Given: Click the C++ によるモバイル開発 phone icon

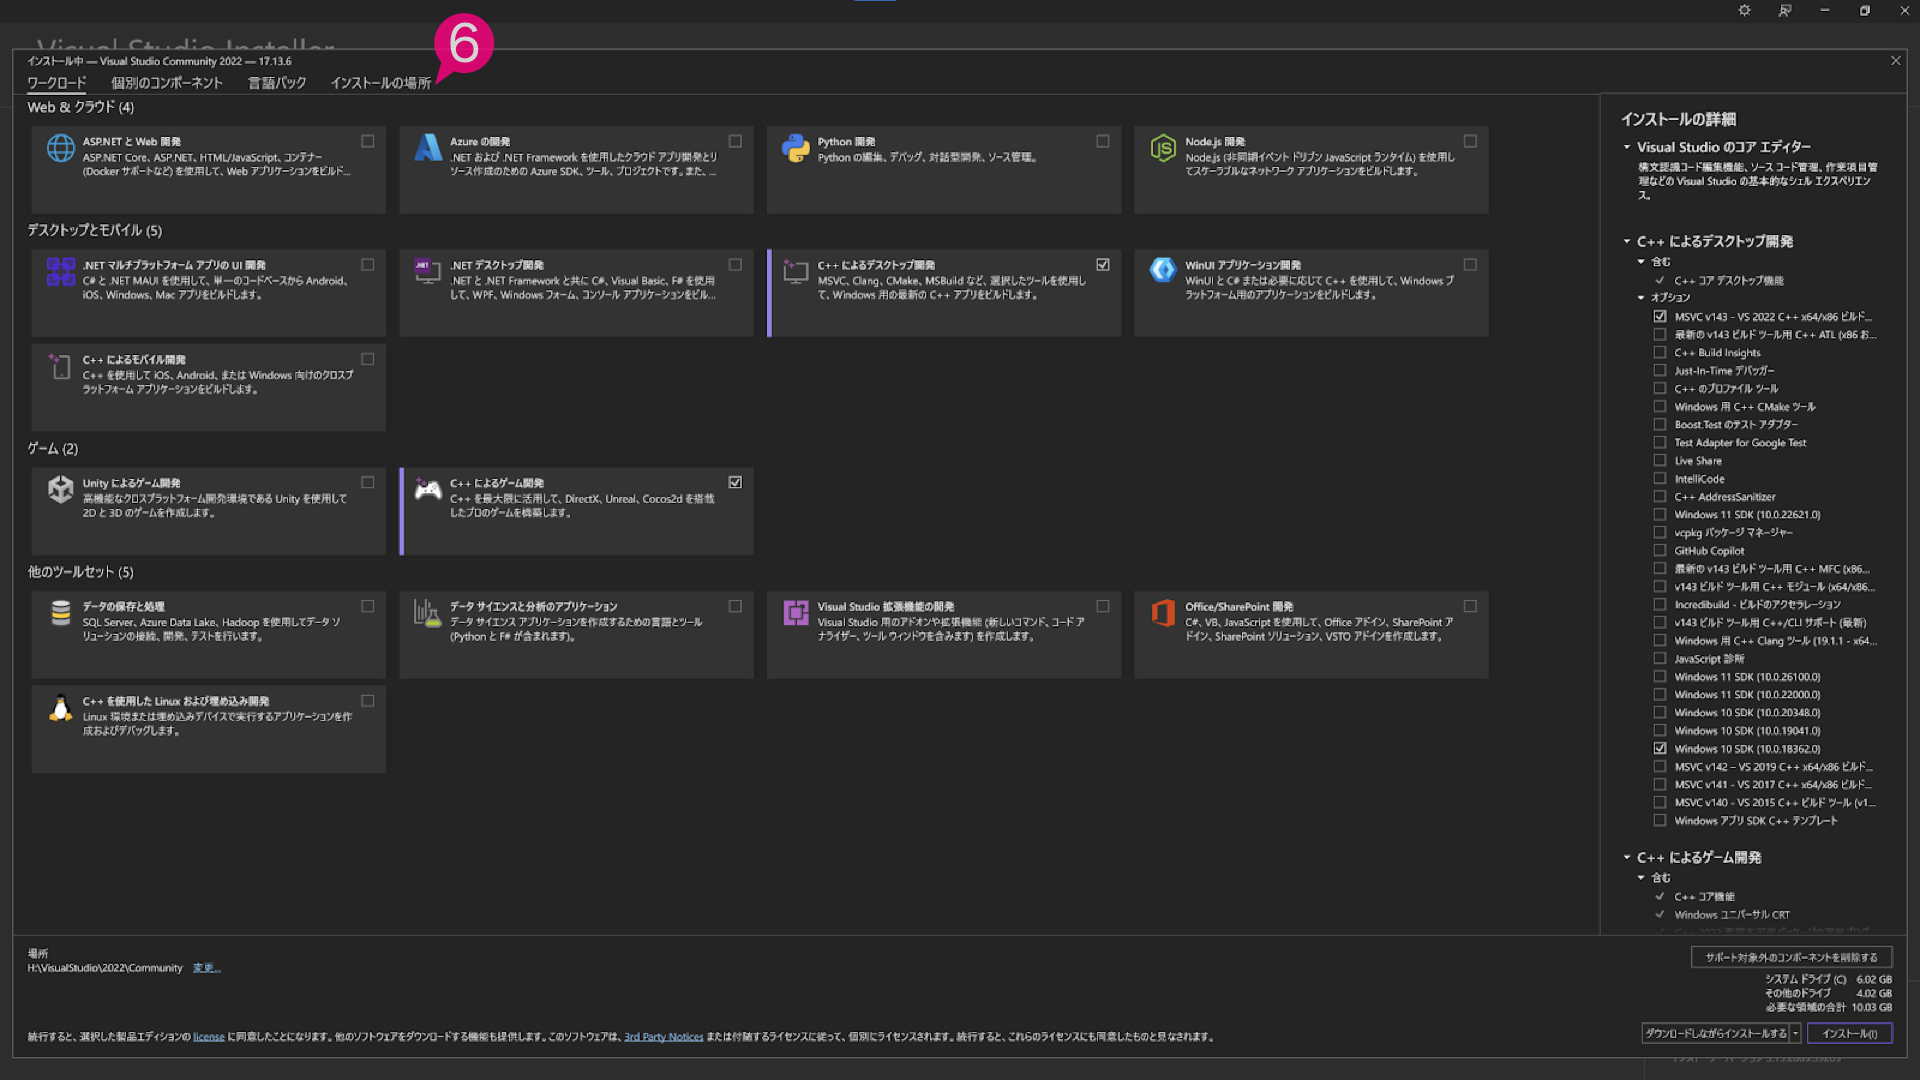Looking at the screenshot, I should click(x=60, y=366).
